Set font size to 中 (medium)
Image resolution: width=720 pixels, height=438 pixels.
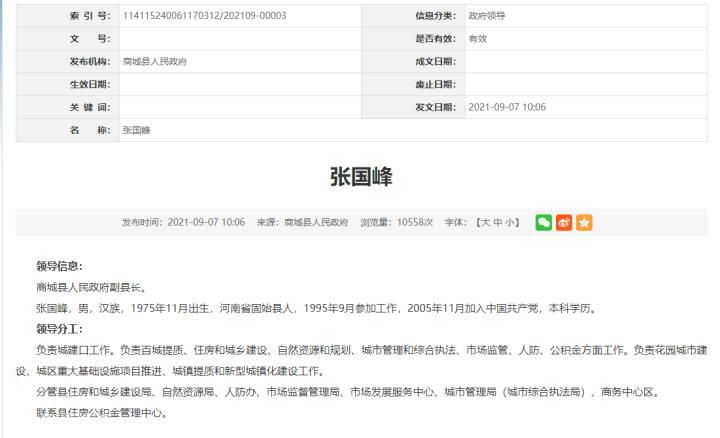coord(498,223)
